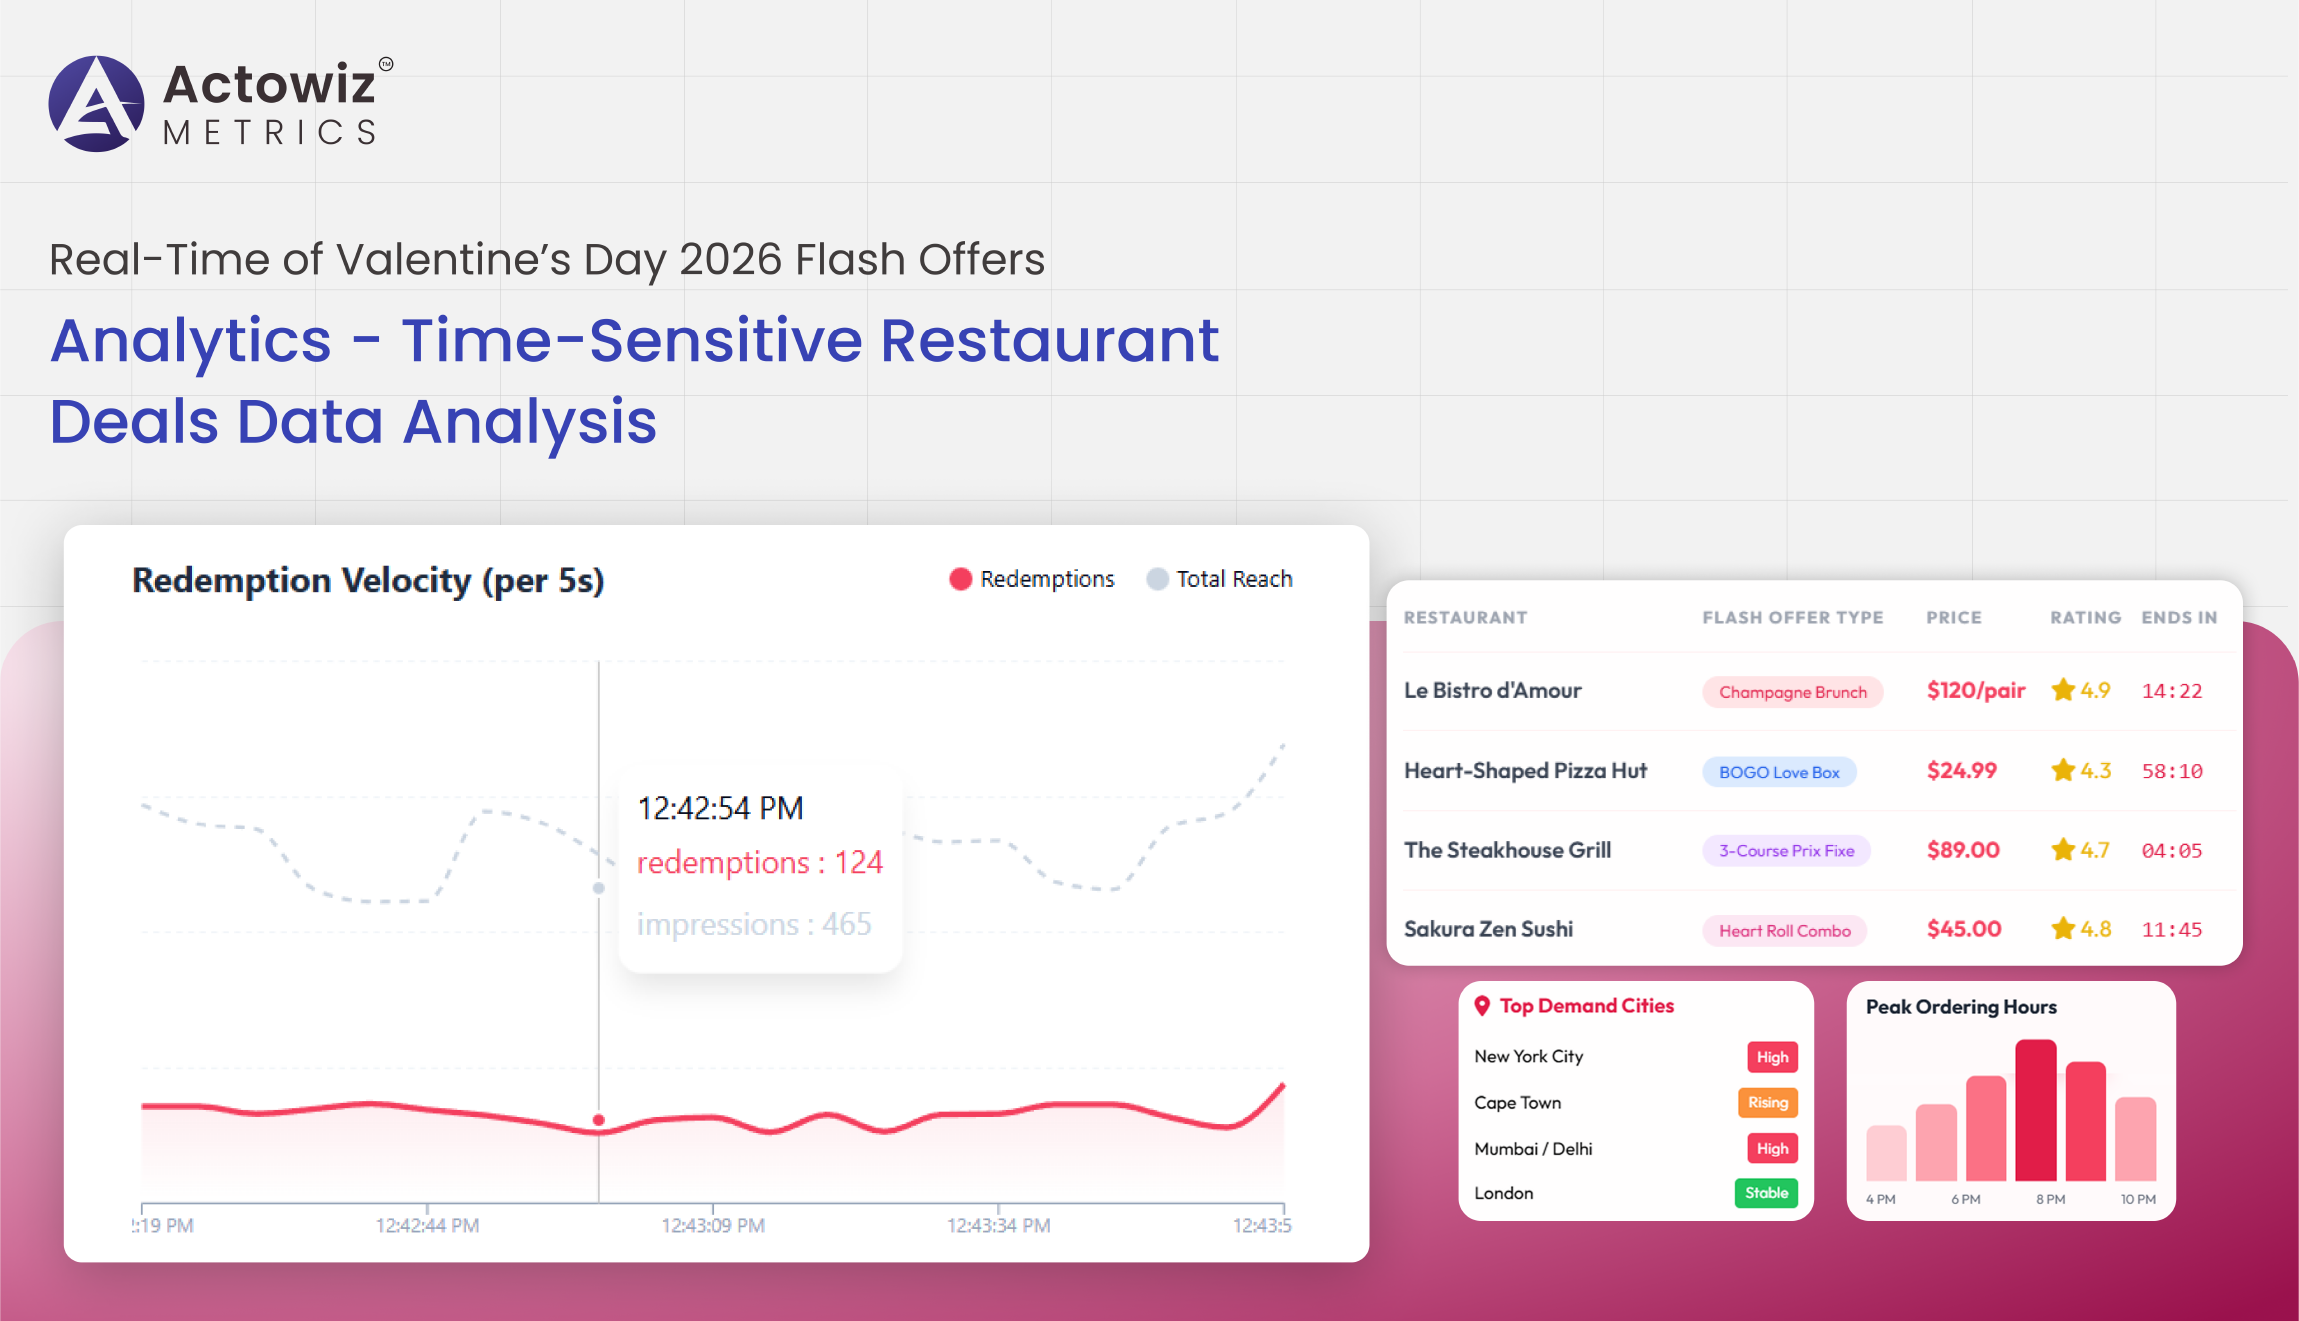Click the Actowiz Metrics logo icon

[x=97, y=104]
